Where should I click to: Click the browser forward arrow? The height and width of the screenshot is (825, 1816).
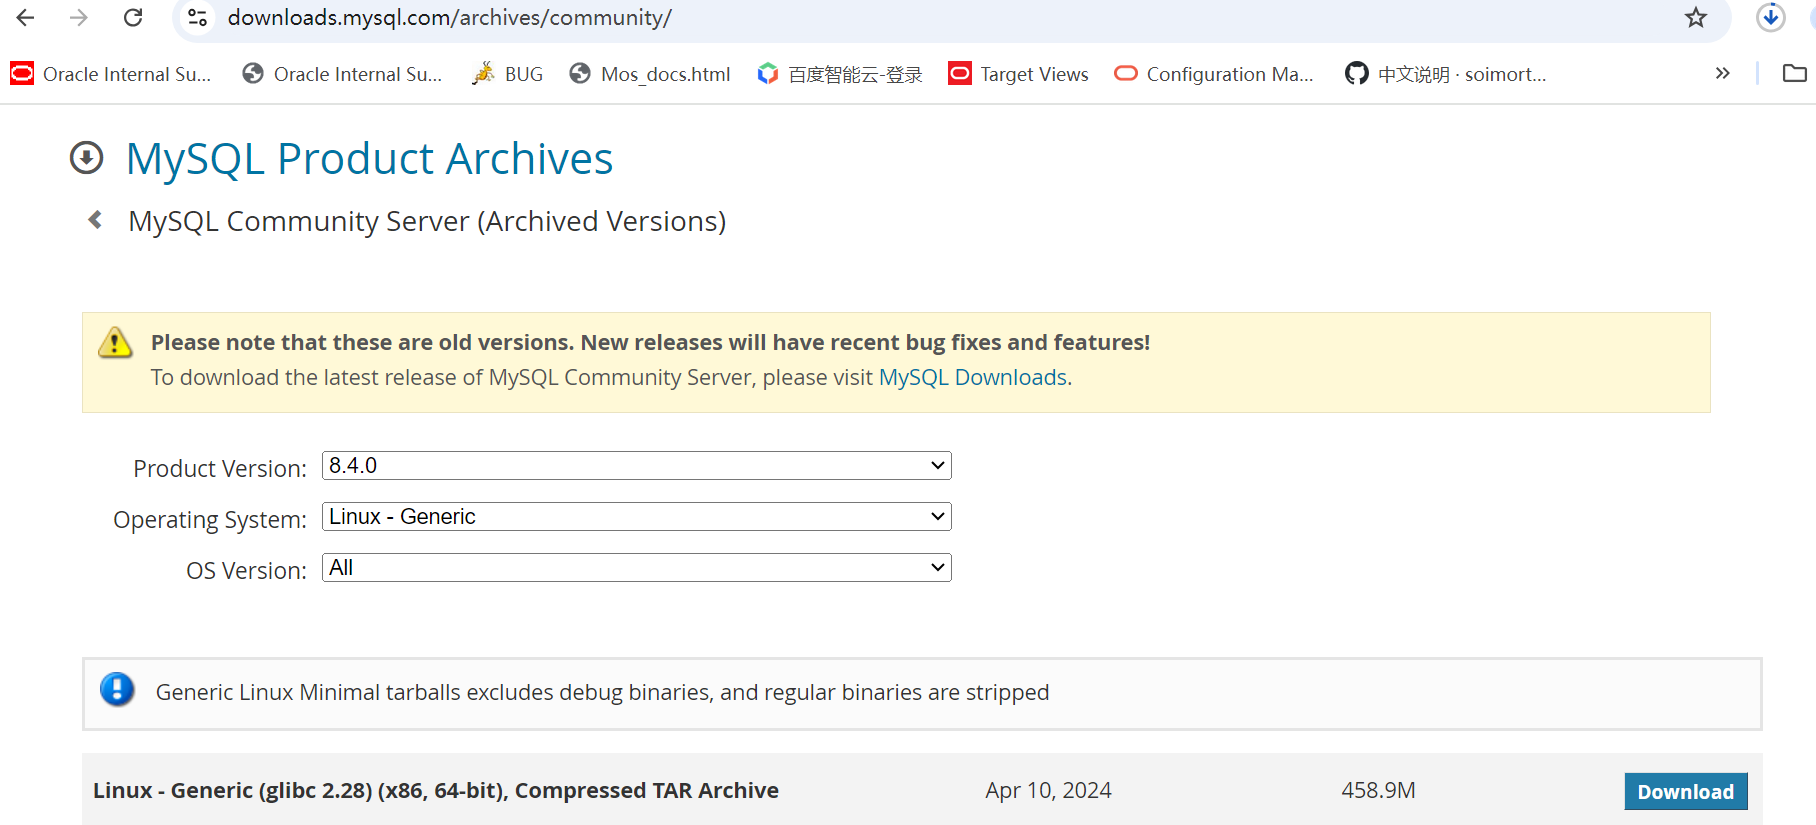tap(79, 18)
